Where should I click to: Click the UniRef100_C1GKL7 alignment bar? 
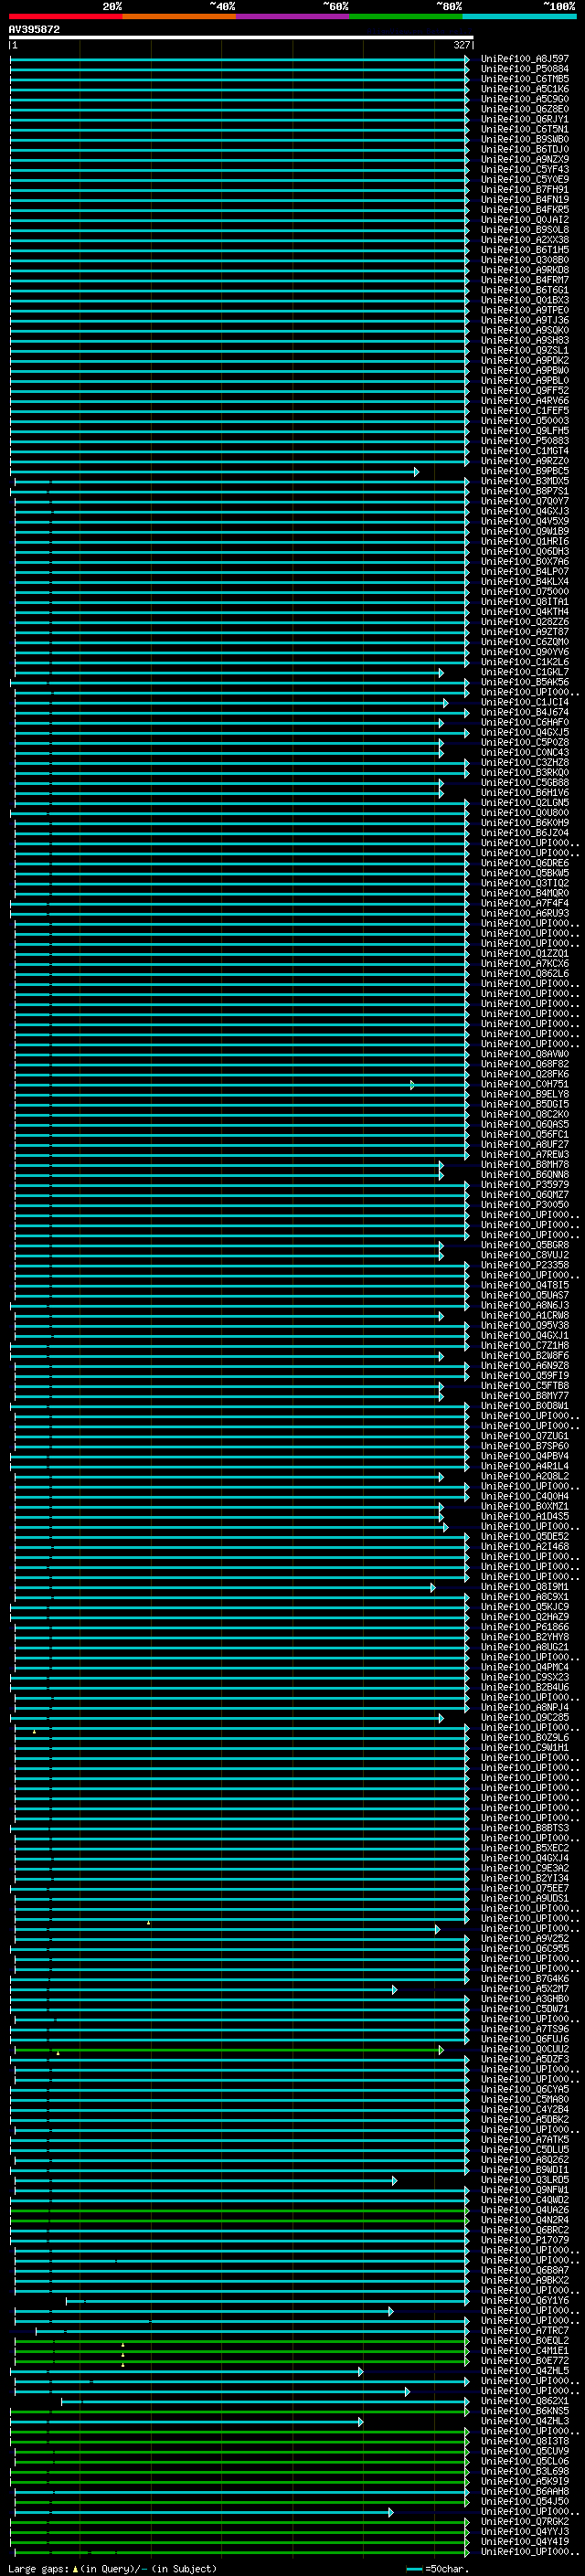[229, 673]
